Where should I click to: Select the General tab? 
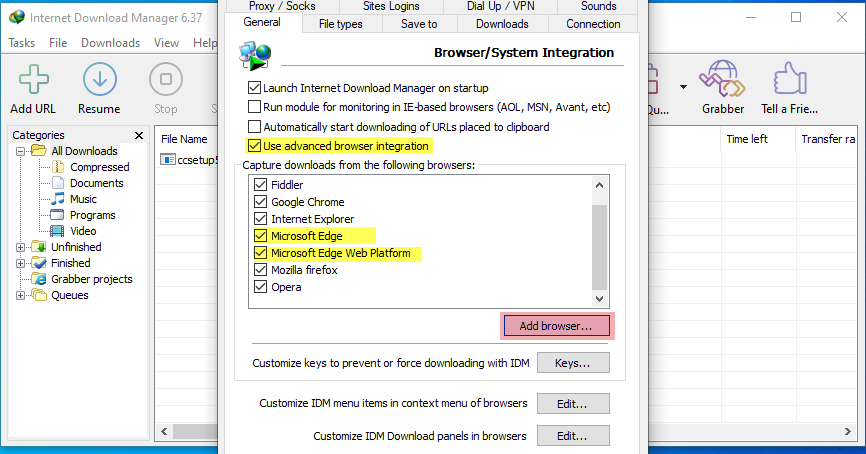click(x=262, y=22)
